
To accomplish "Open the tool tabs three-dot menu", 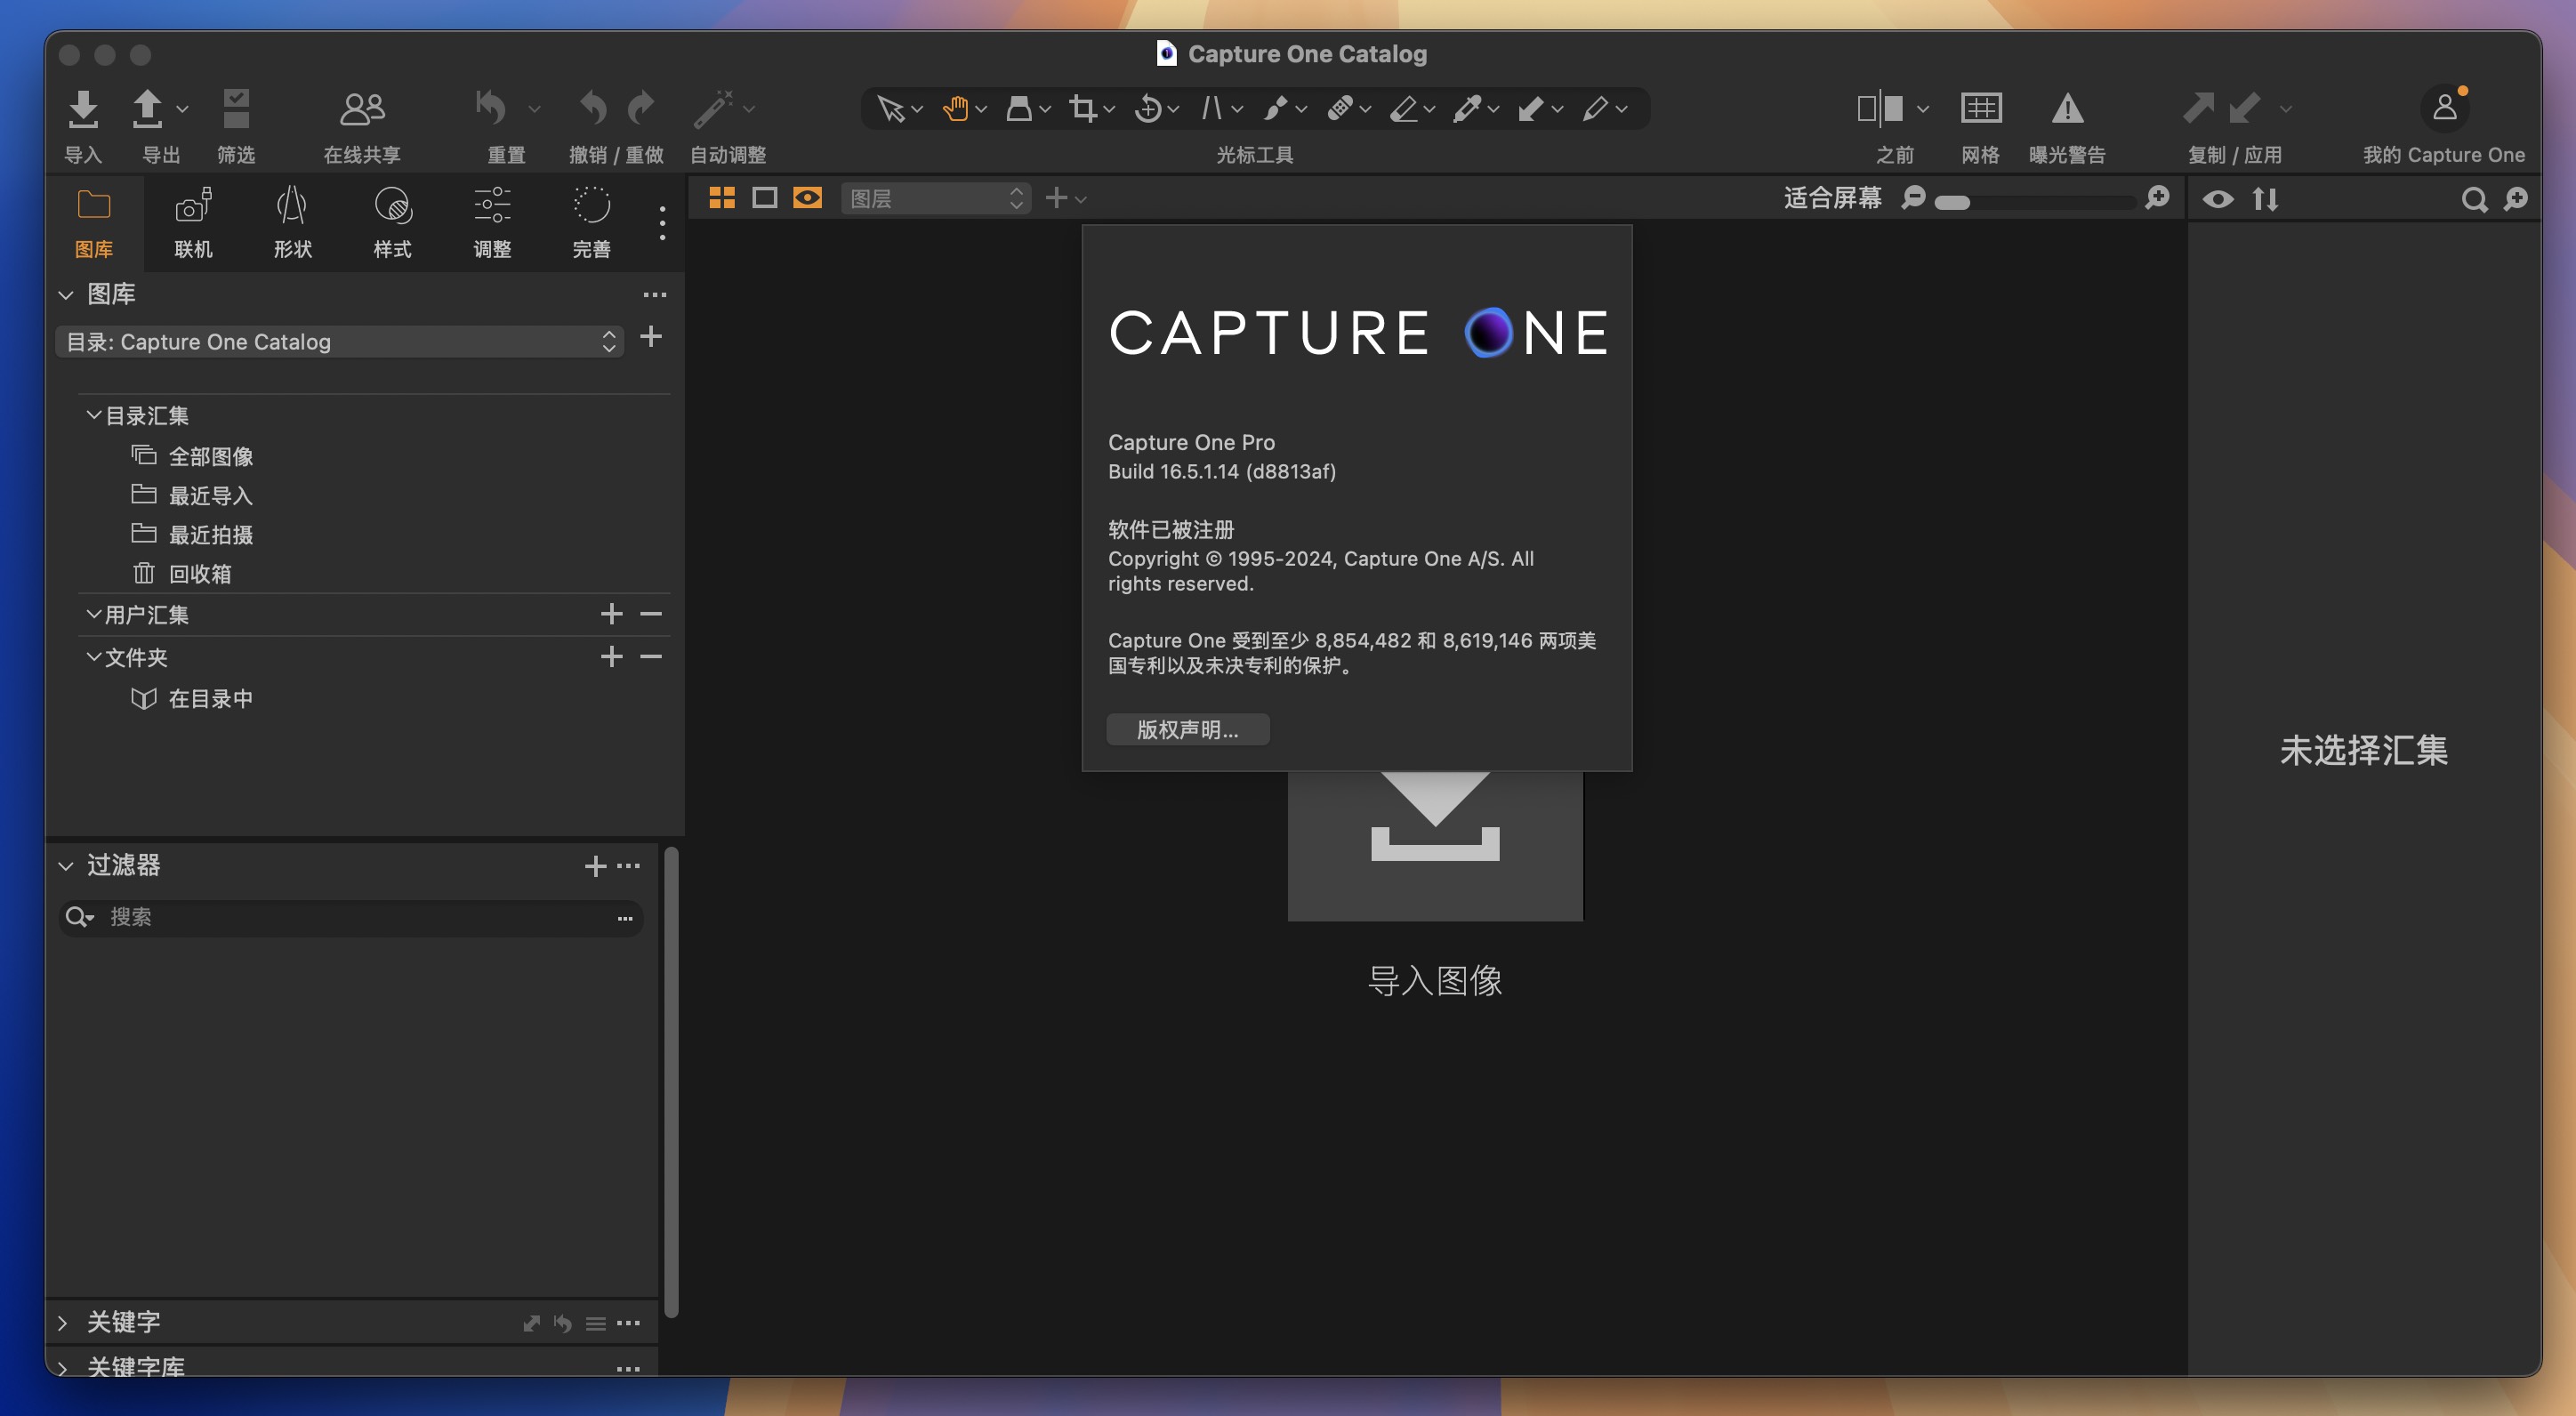I will 662,223.
